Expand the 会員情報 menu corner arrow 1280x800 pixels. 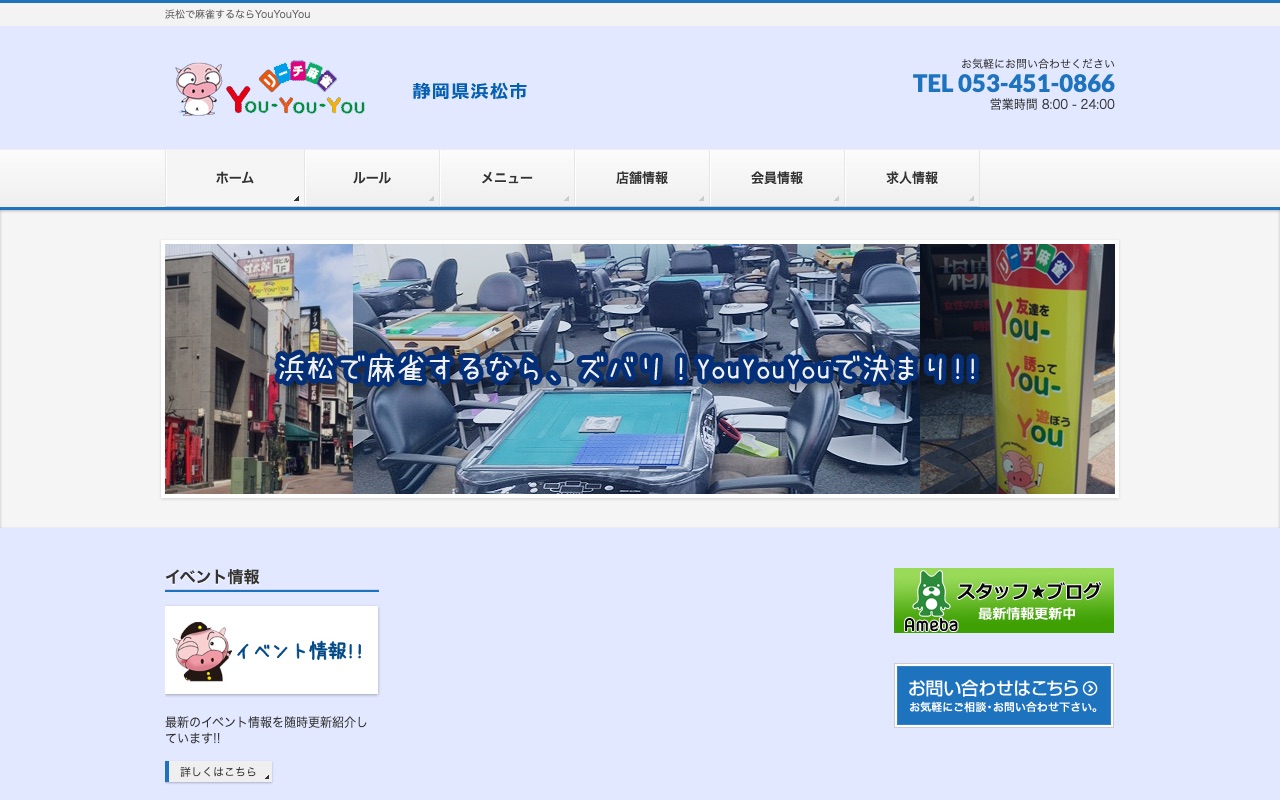coord(836,198)
